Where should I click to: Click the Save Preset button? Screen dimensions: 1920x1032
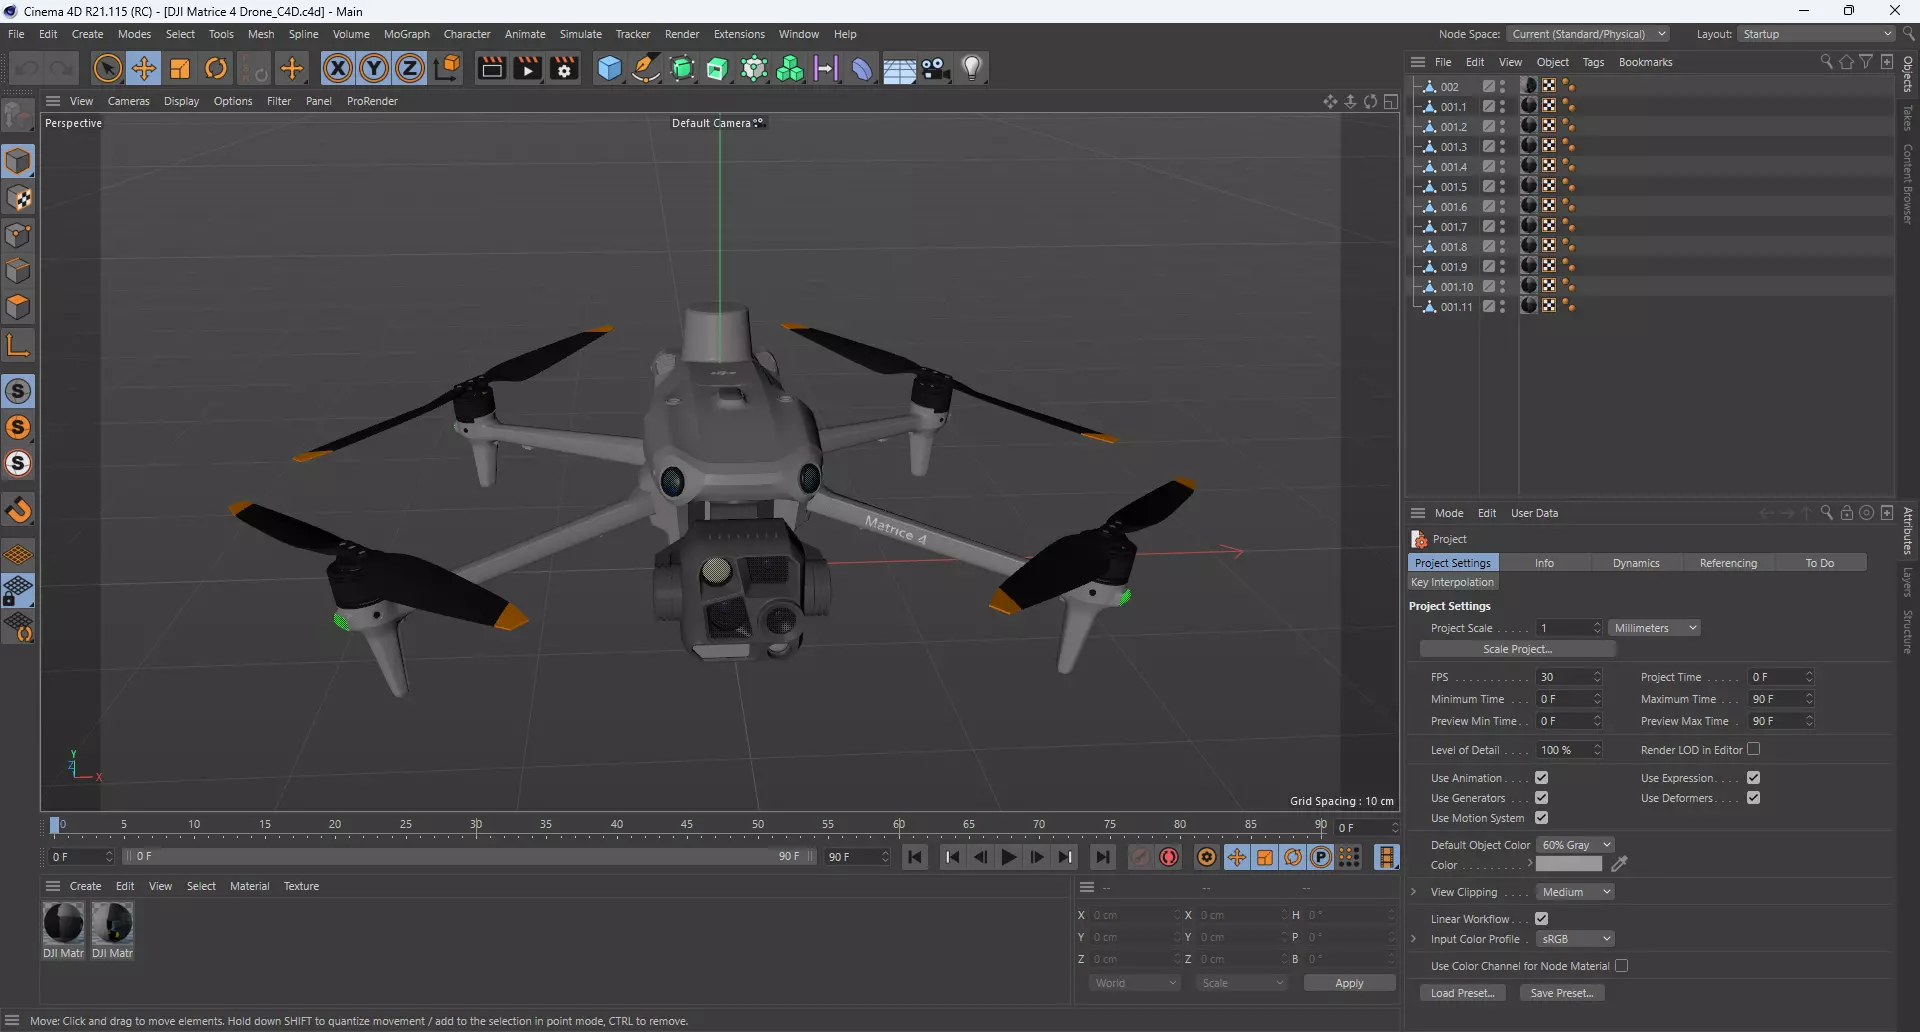[1562, 993]
